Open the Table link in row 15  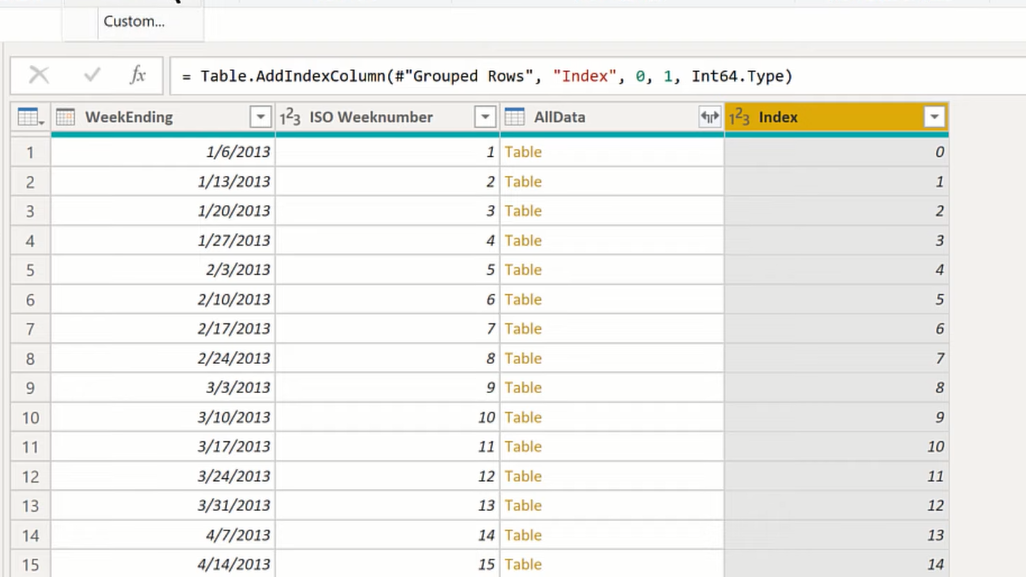[523, 564]
